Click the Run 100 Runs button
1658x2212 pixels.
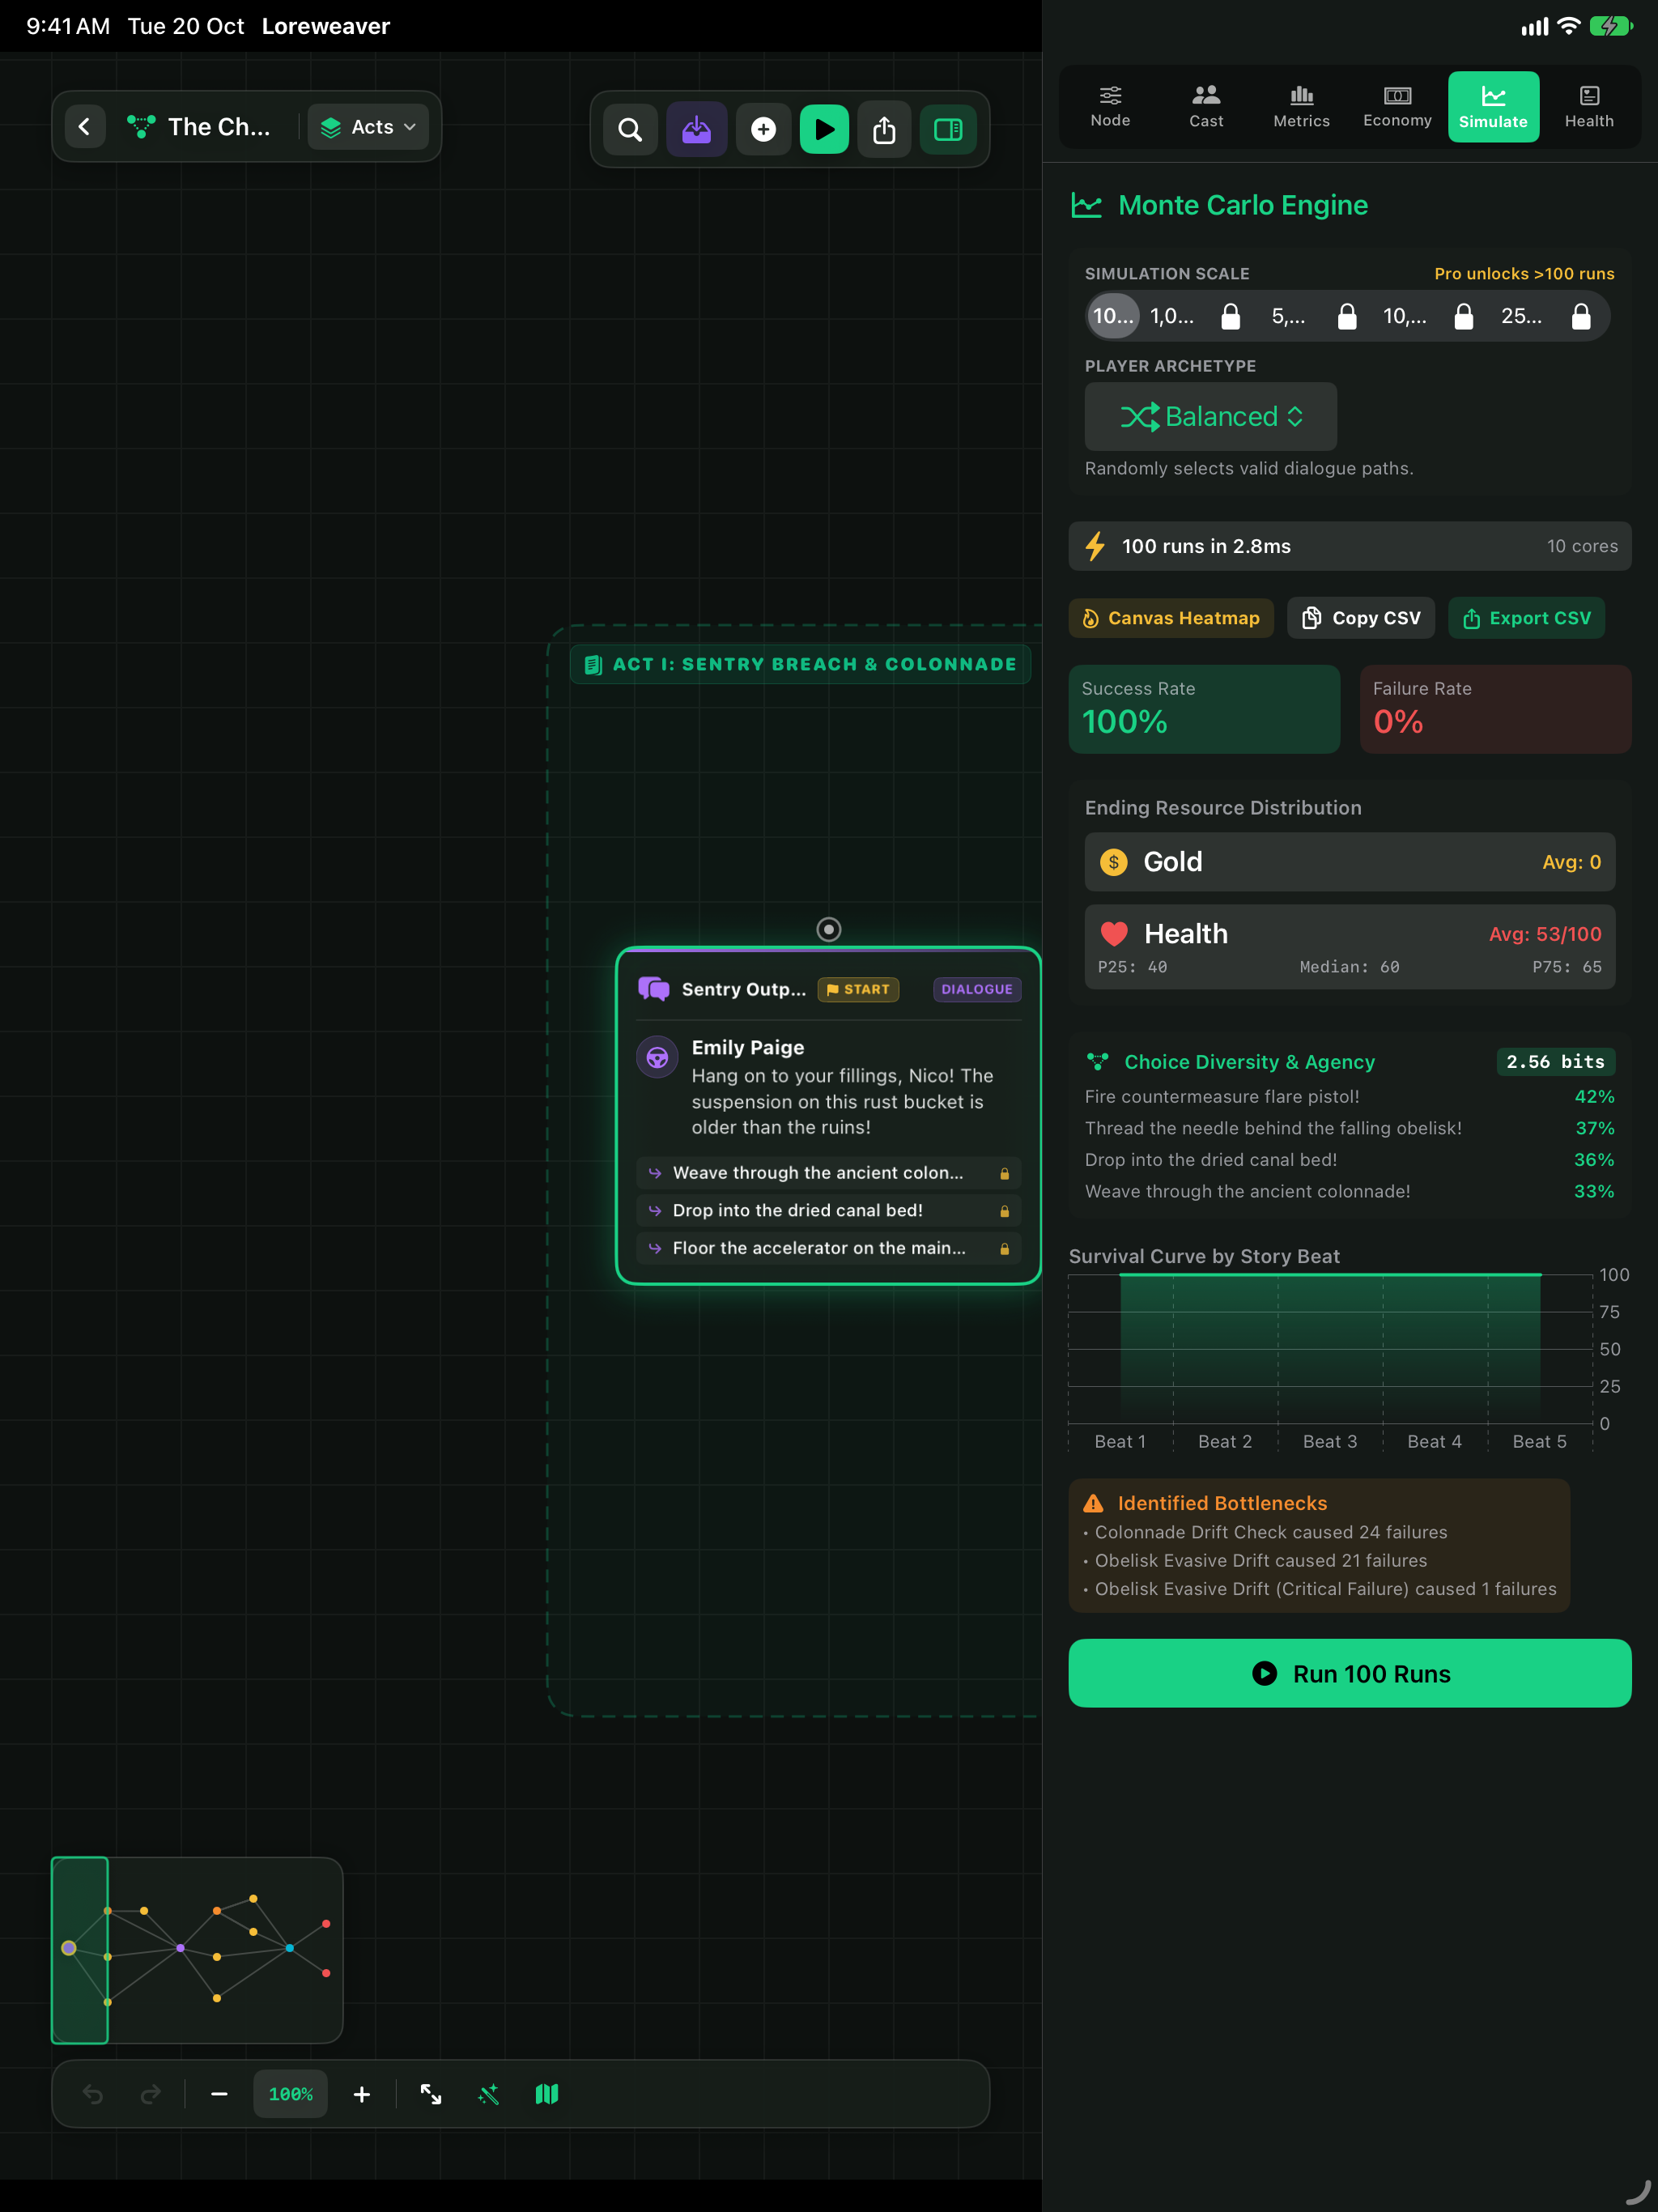[x=1349, y=1673]
